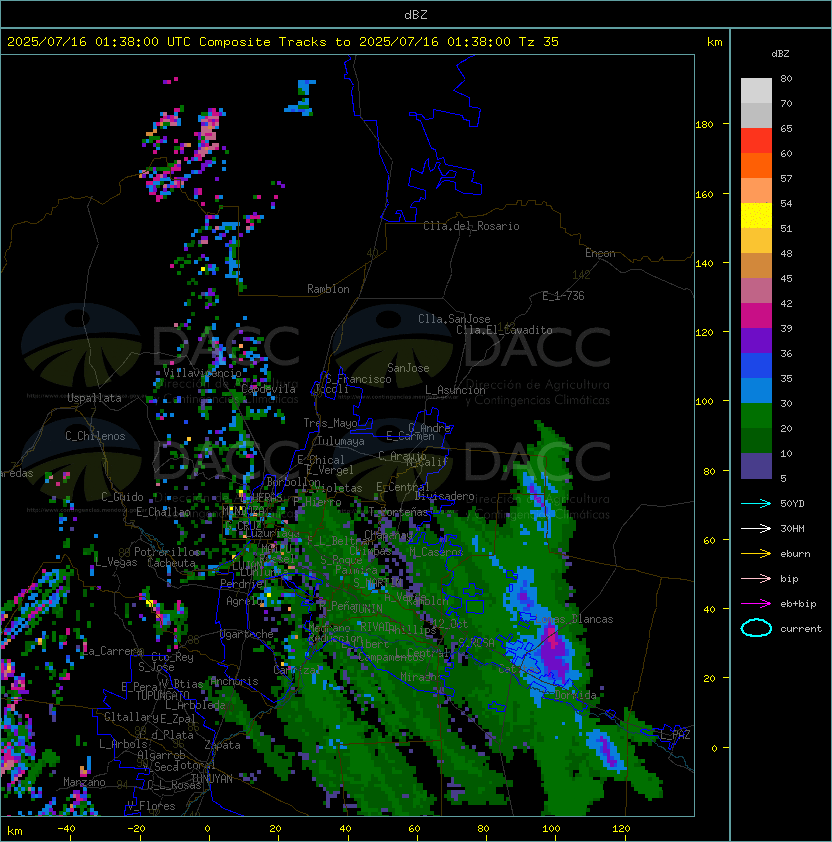Click the cyan 'current' ellipse legend symbol

click(x=756, y=628)
